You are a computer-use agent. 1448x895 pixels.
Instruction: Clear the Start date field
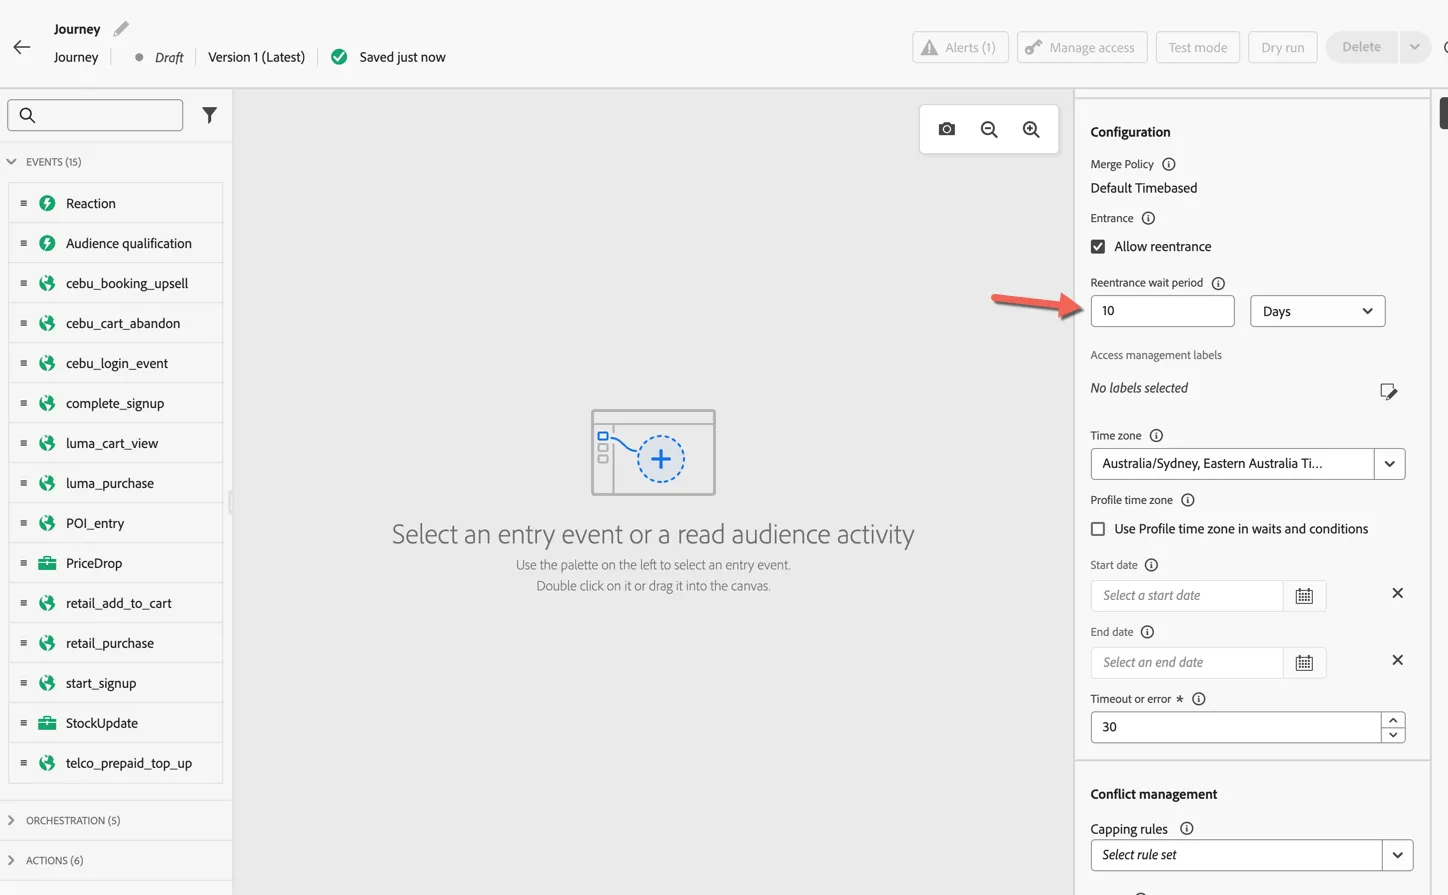point(1397,593)
